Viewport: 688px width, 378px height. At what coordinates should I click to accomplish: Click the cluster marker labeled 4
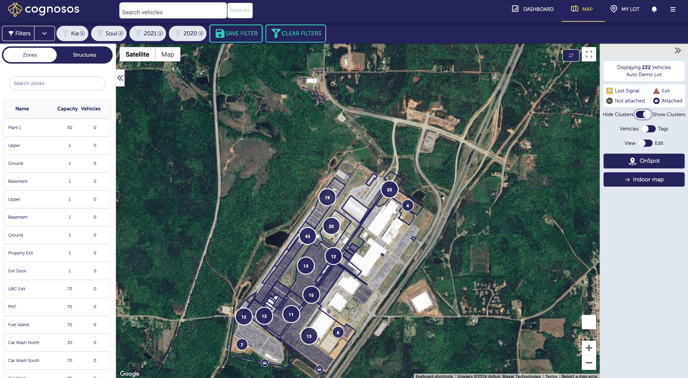(408, 205)
